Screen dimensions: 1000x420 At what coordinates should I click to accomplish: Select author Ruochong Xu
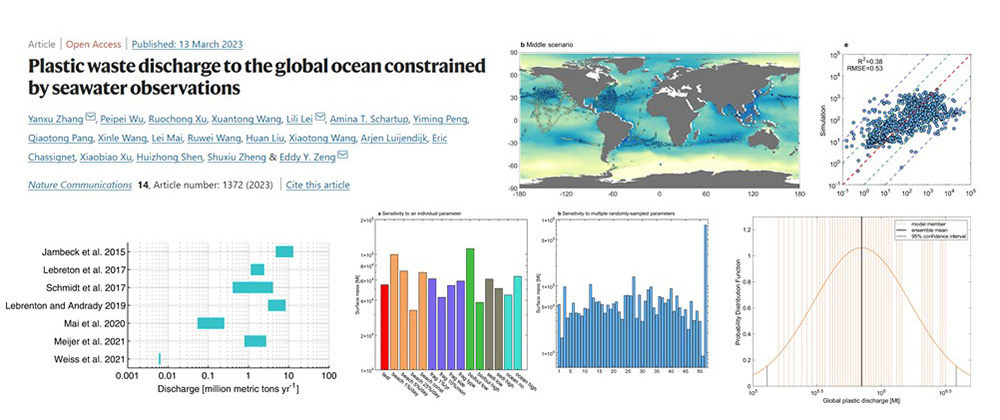point(177,118)
